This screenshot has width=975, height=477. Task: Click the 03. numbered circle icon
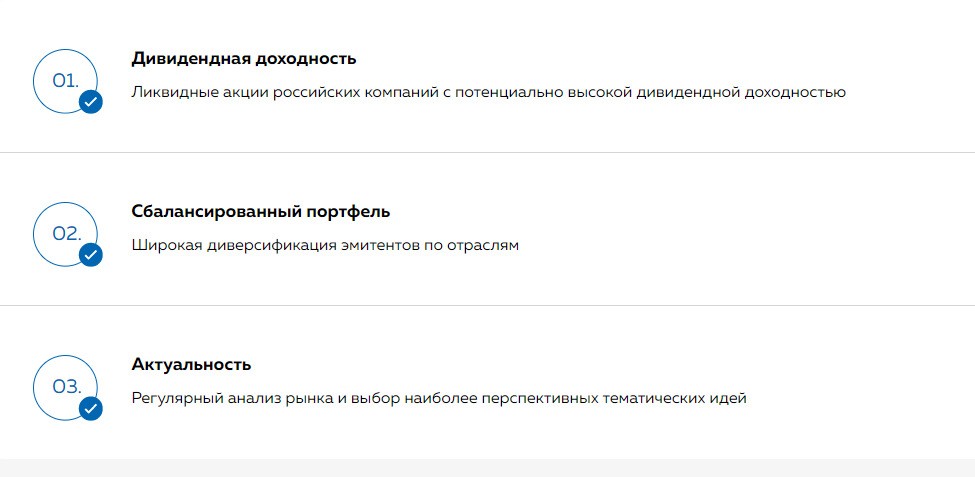pyautogui.click(x=65, y=387)
